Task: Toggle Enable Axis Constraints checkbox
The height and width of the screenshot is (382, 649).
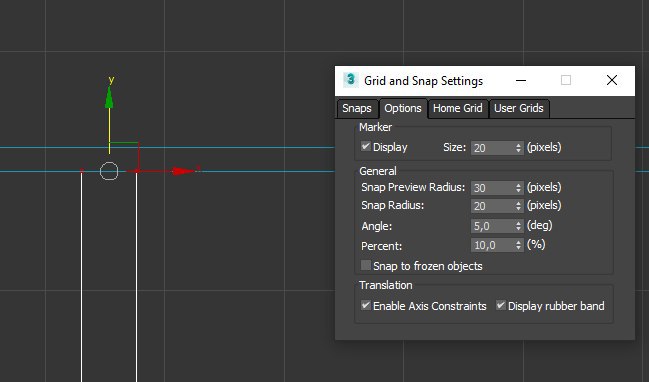Action: point(365,305)
